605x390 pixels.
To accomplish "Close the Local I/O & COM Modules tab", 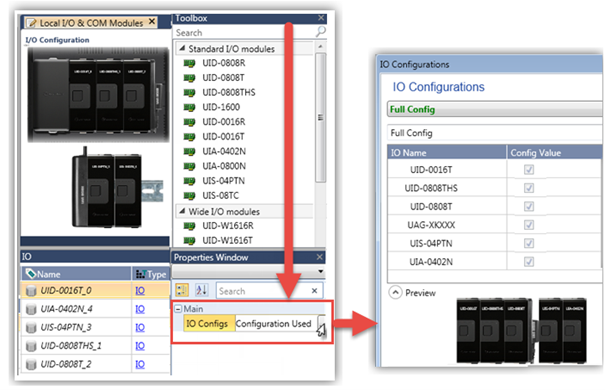I will (x=152, y=22).
